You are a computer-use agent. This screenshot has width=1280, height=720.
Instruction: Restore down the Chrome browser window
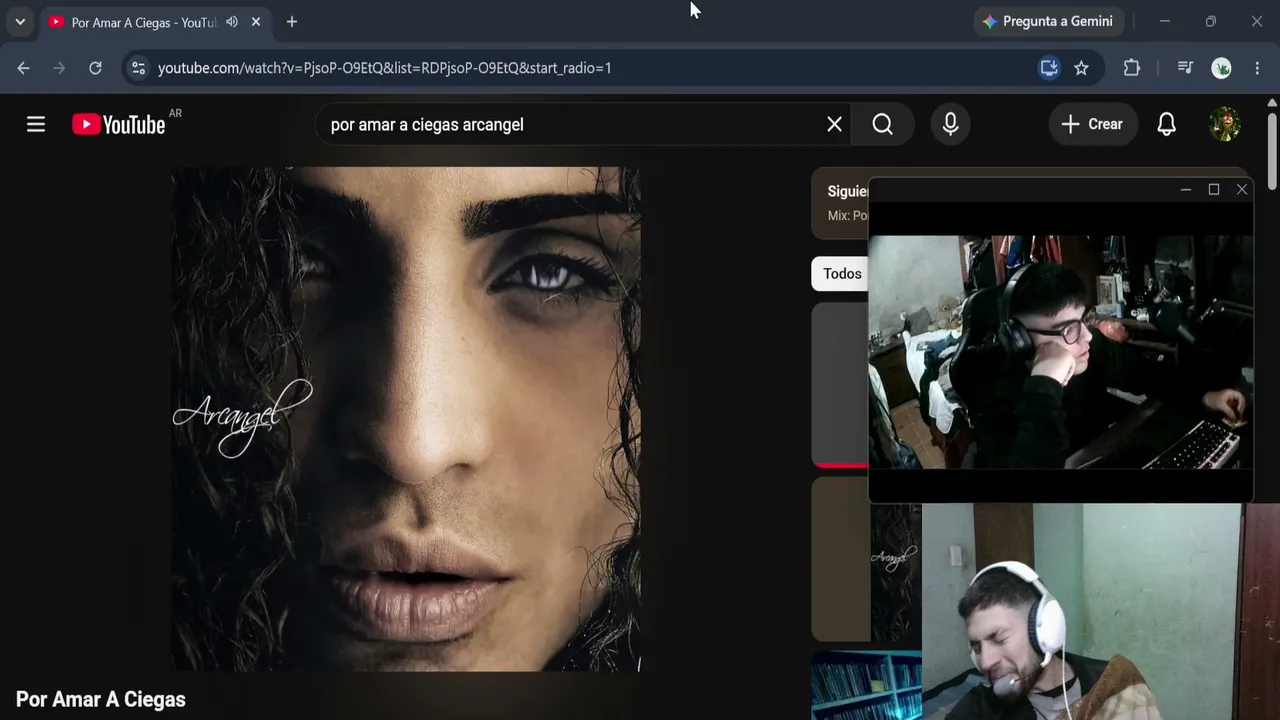[1211, 21]
